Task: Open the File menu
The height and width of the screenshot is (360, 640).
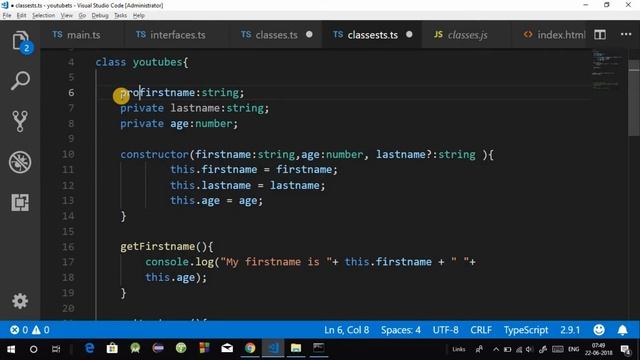Action: (x=7, y=16)
